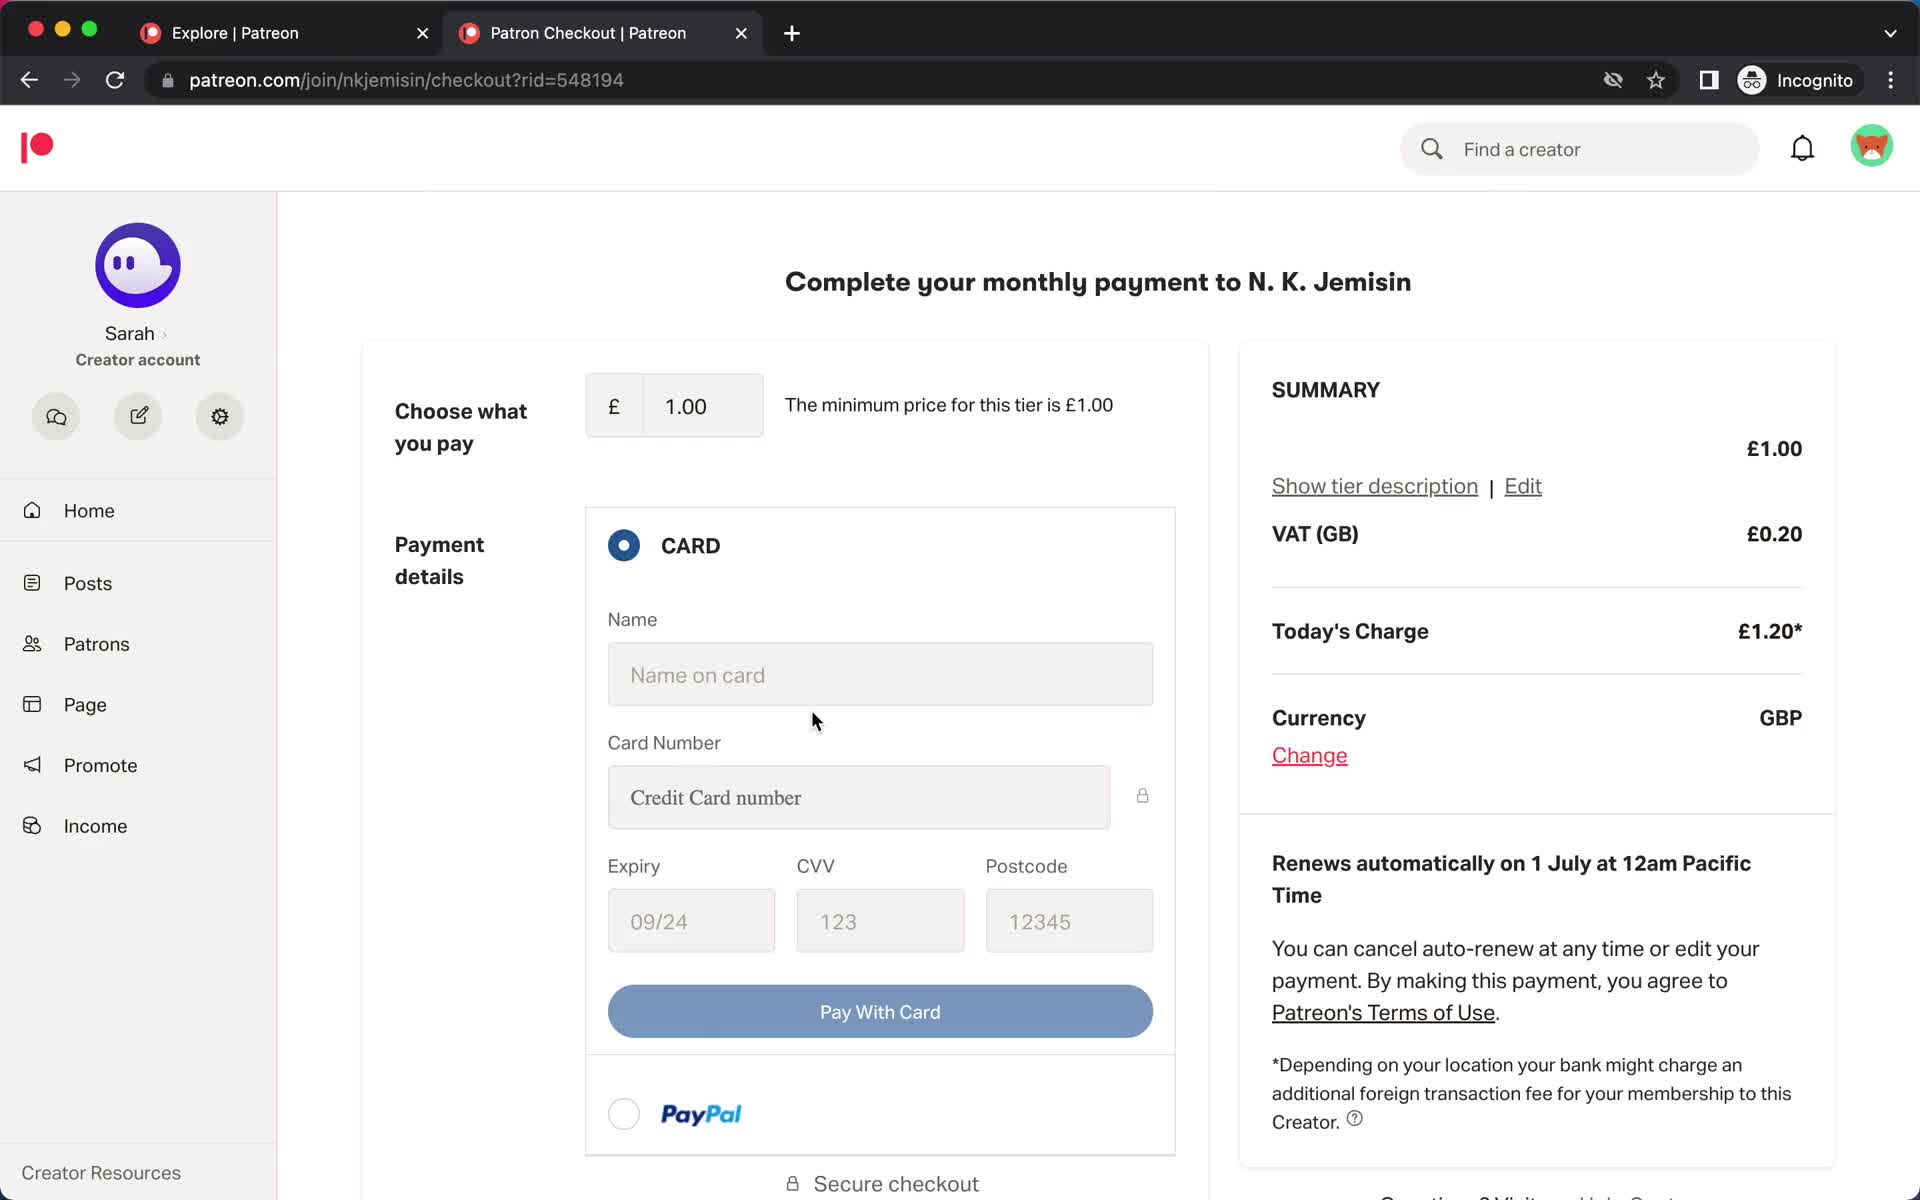Viewport: 1920px width, 1200px height.
Task: Click the site lock icon in address bar
Action: (x=168, y=80)
